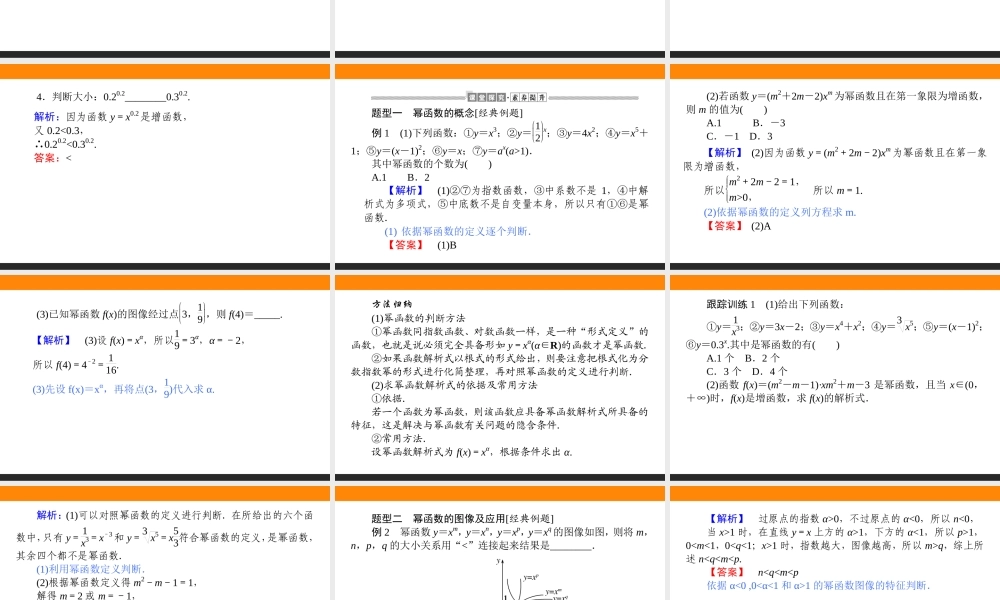This screenshot has width=1000, height=600.
Task: Click option B. −3 in the m value question
Action: click(x=769, y=123)
